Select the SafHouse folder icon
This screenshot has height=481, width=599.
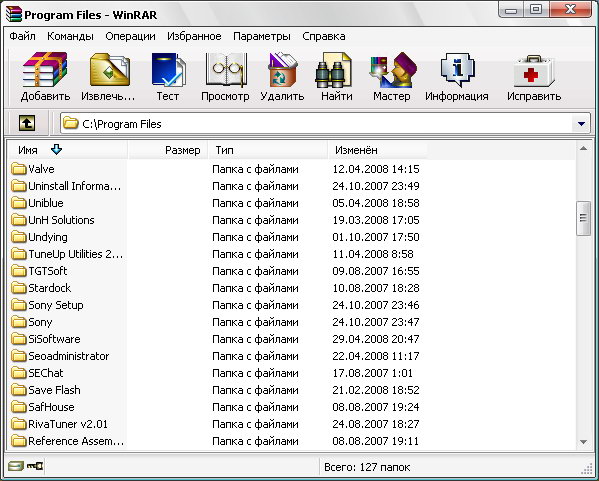pyautogui.click(x=18, y=407)
